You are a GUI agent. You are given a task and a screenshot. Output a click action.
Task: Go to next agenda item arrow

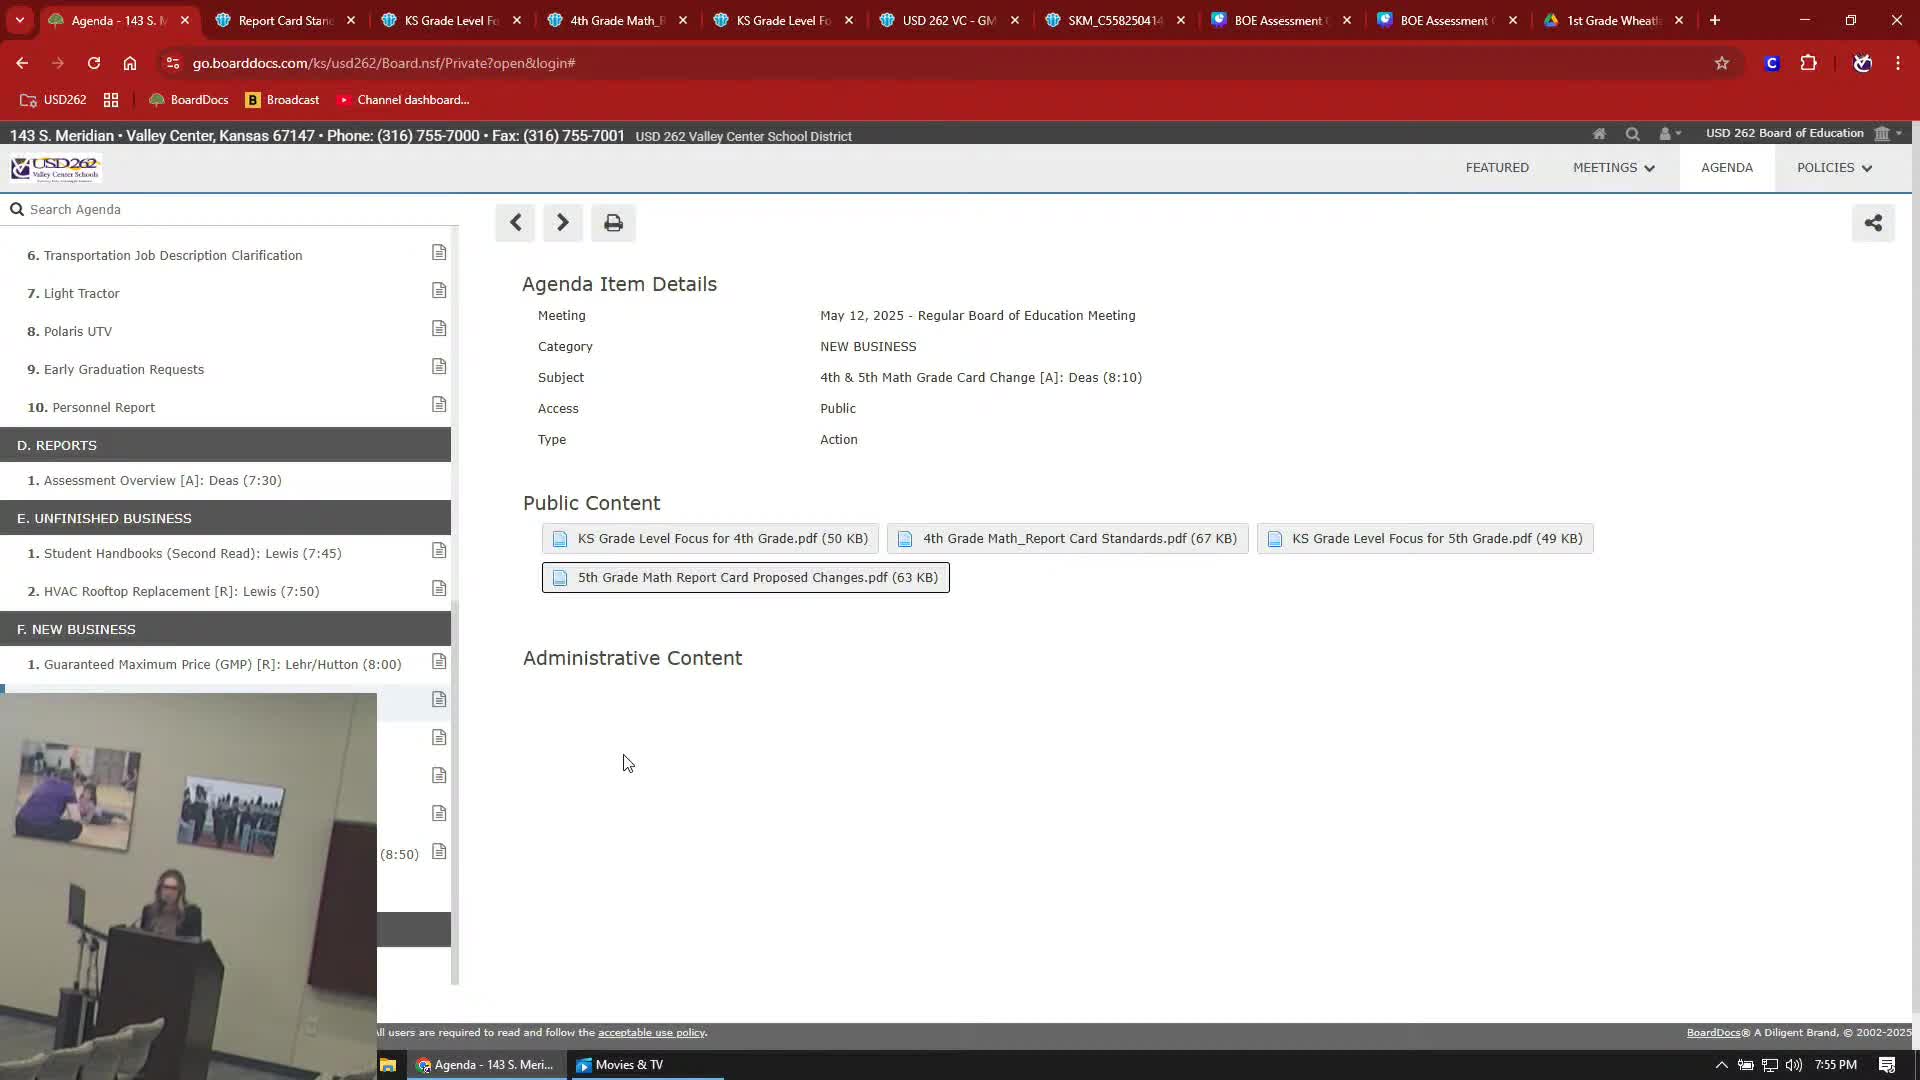(562, 223)
